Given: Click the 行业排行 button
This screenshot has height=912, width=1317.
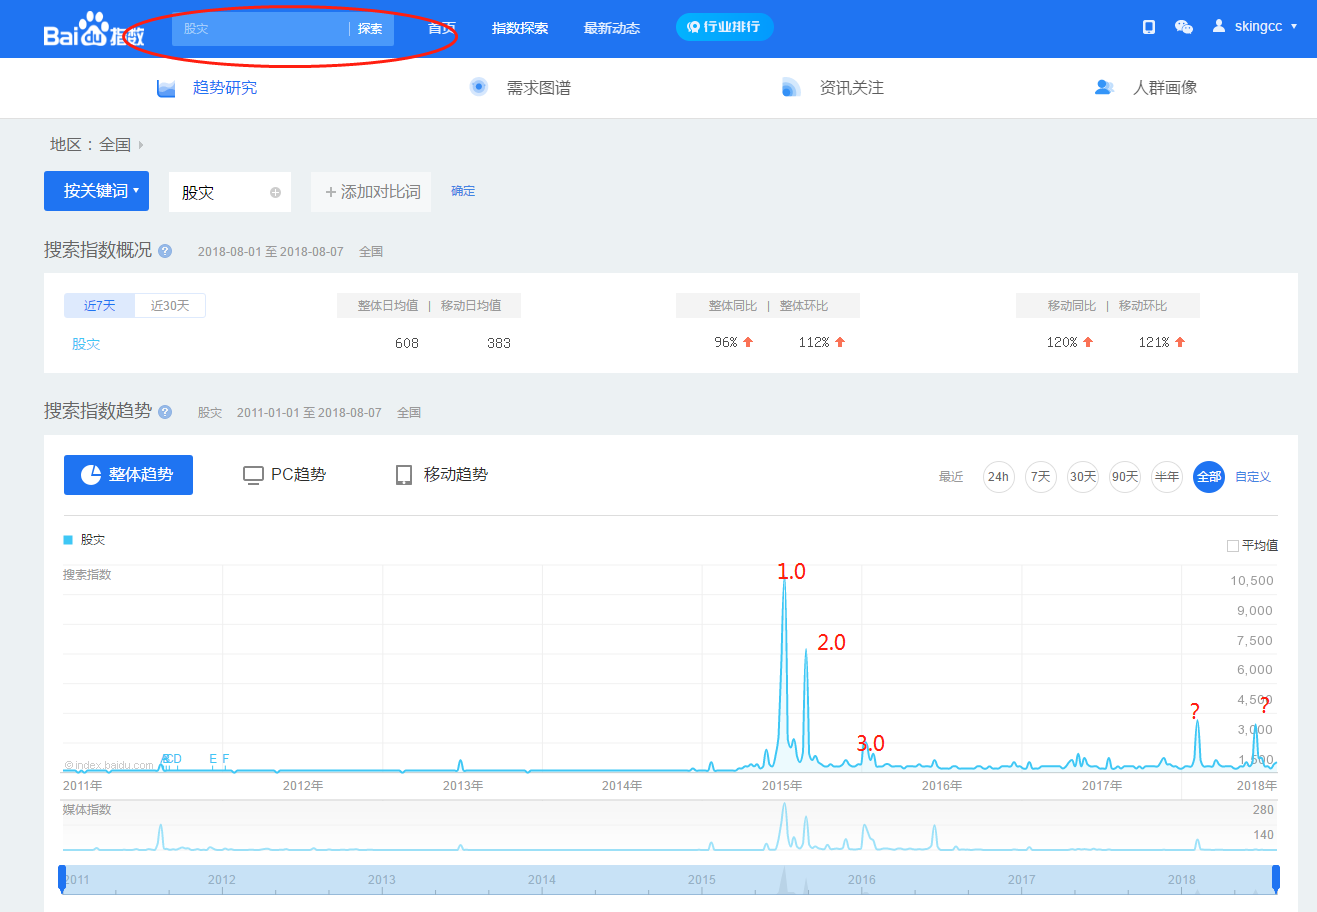Looking at the screenshot, I should click(724, 27).
